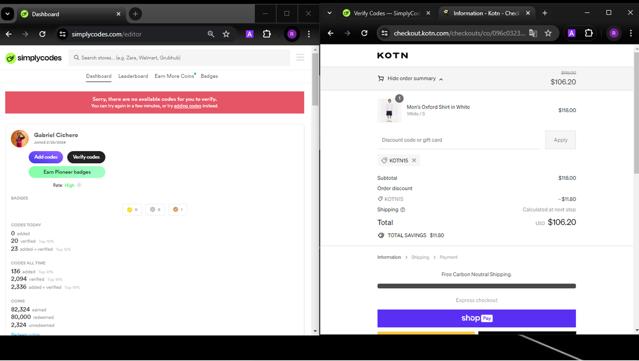This screenshot has height=361, width=639.
Task: Switch to Verify Codes — SimplyCodes tab
Action: [386, 13]
